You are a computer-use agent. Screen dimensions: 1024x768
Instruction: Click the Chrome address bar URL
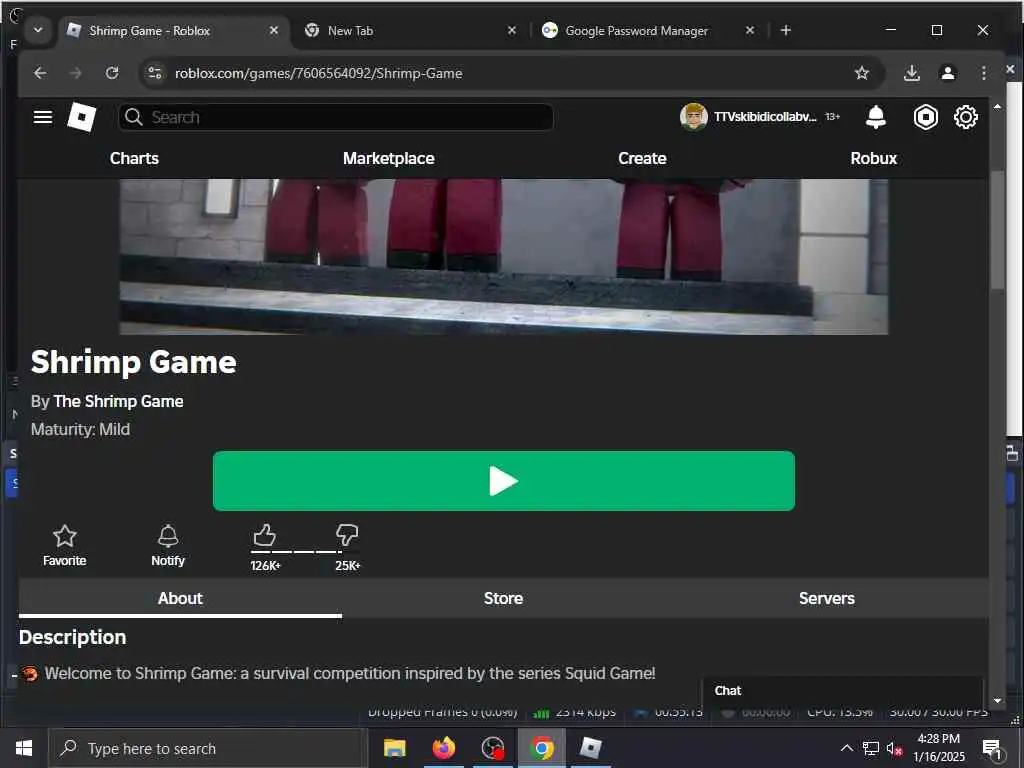coord(319,73)
